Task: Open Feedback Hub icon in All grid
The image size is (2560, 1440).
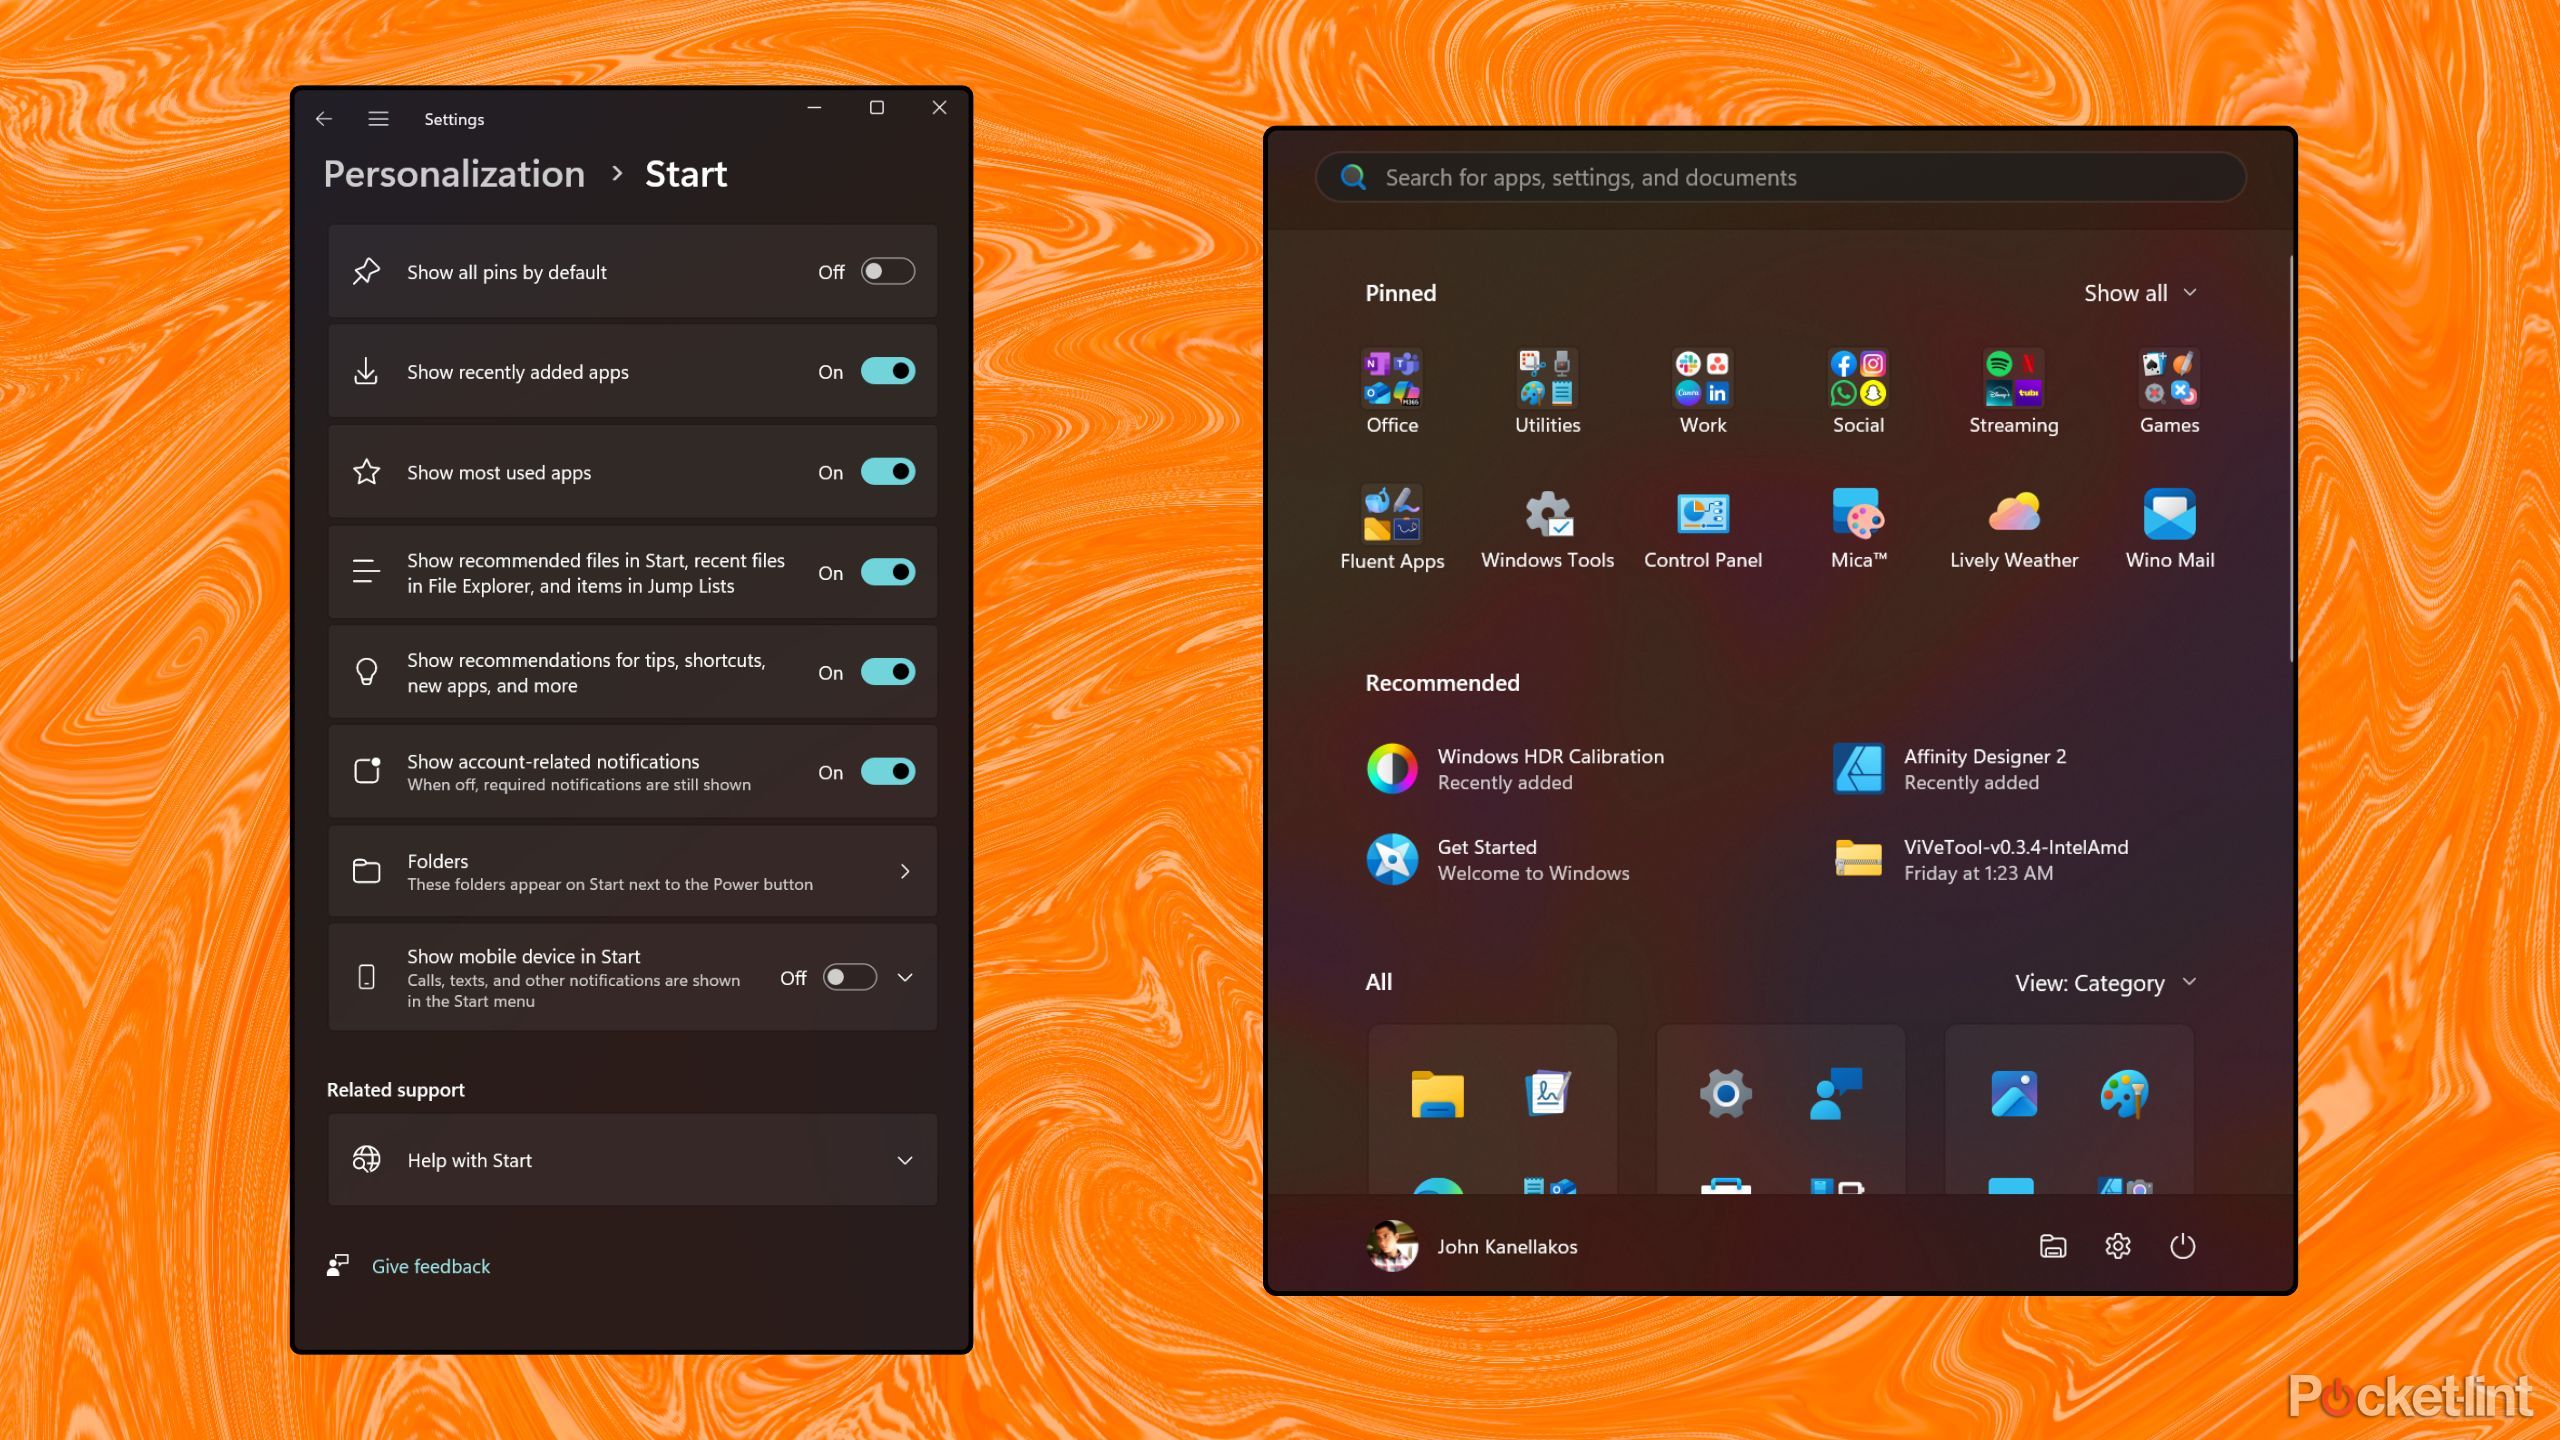Action: coord(1836,1094)
